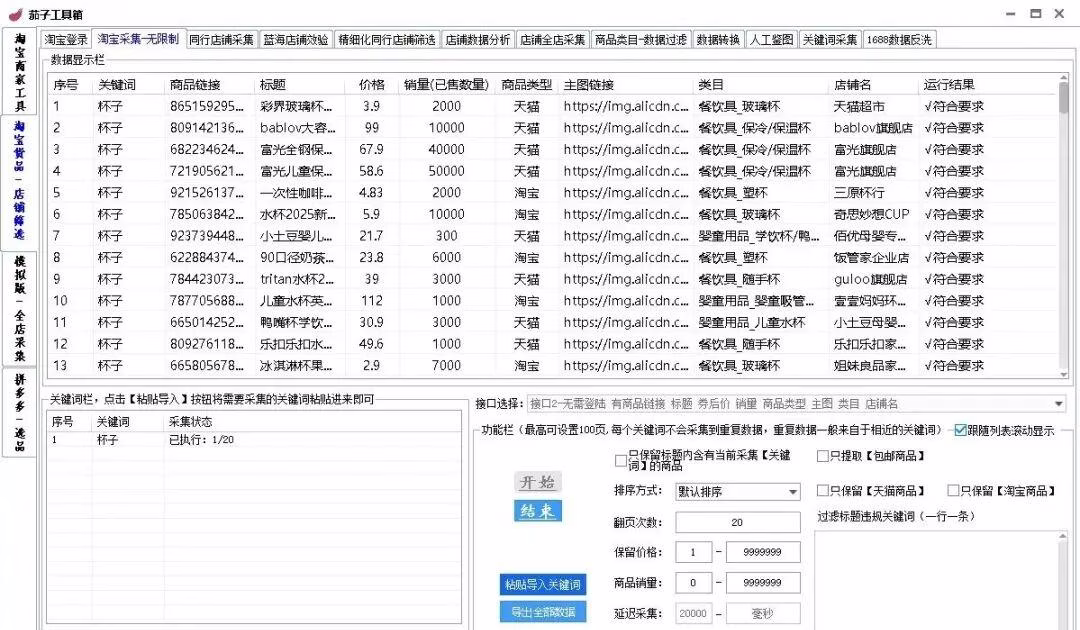Enable 只提取【包邮商品】 checkbox
Viewport: 1080px width, 630px height.
(823, 456)
